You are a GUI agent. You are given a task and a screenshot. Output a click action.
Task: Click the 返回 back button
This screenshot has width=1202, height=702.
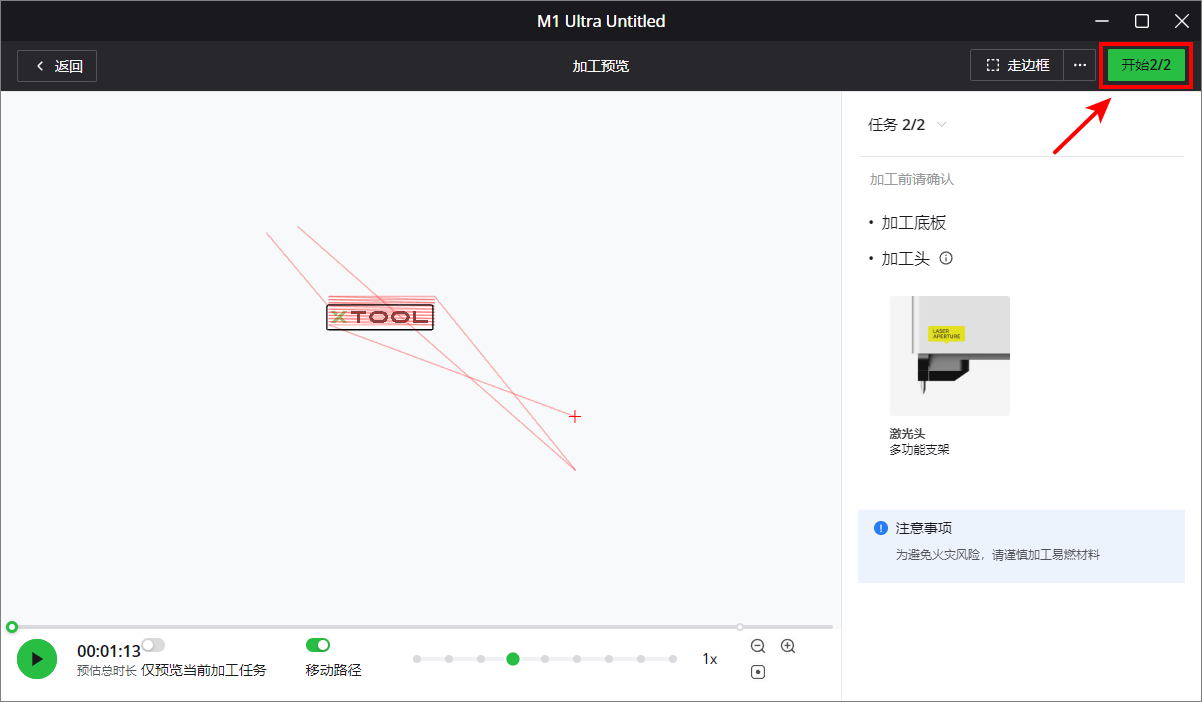[57, 66]
